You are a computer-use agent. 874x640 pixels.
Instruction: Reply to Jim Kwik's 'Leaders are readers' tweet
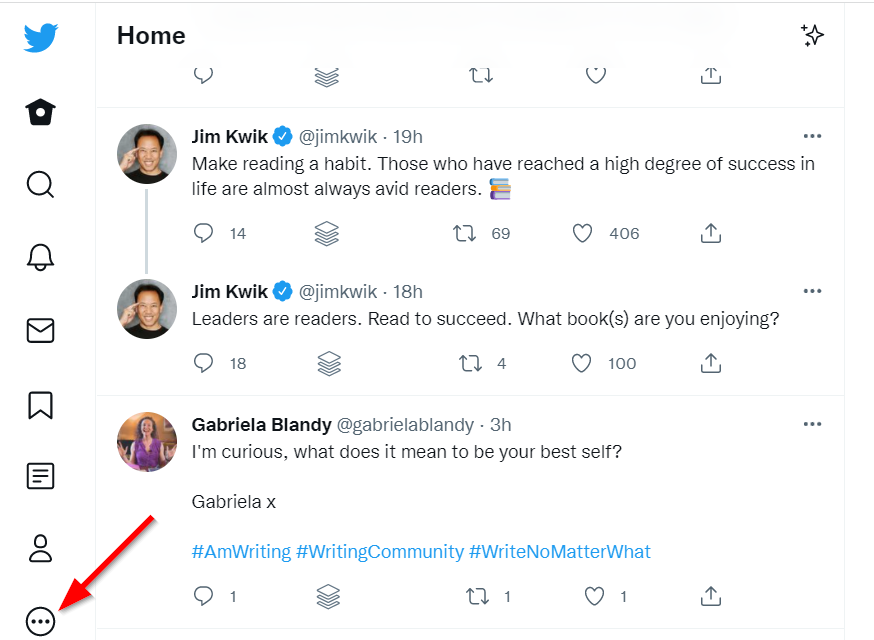coord(203,363)
